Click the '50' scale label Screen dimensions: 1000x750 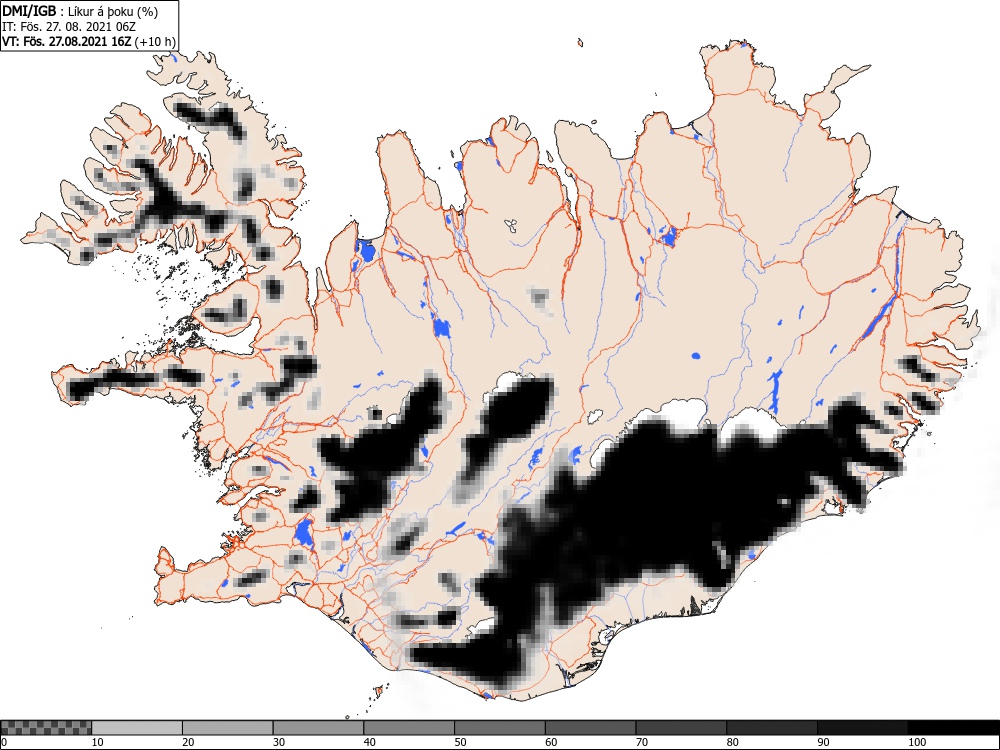tap(460, 742)
